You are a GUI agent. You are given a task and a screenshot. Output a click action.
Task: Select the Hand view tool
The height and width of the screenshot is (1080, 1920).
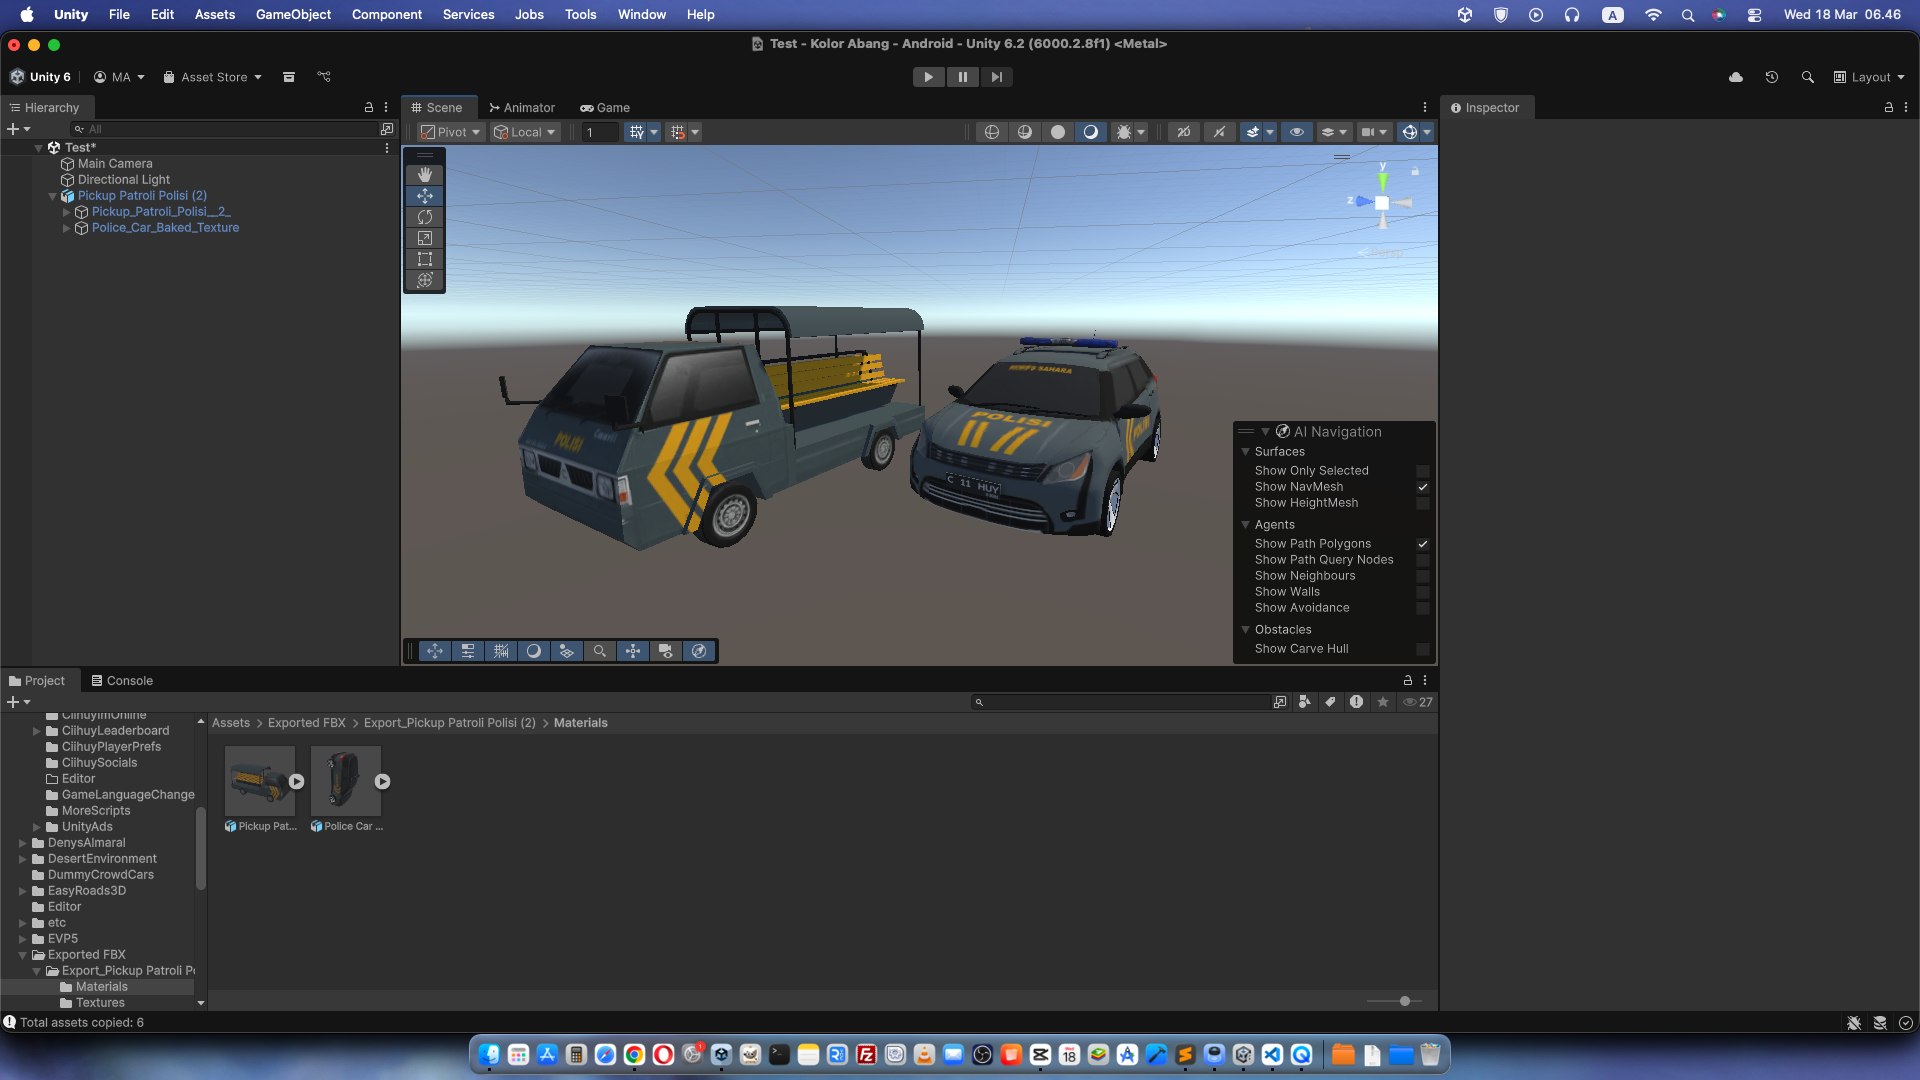click(424, 174)
